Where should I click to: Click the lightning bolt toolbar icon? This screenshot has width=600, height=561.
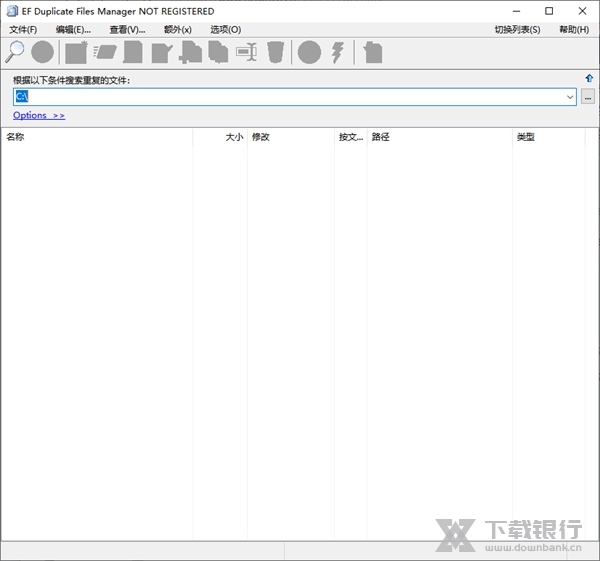(338, 52)
